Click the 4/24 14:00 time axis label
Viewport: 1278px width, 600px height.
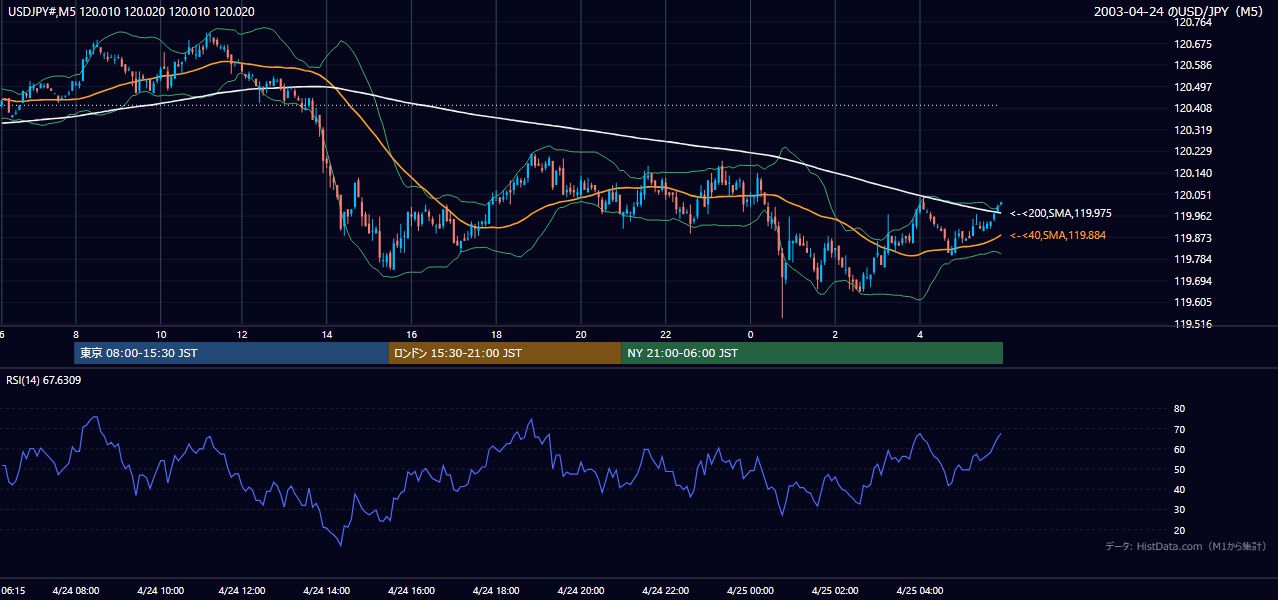click(327, 591)
